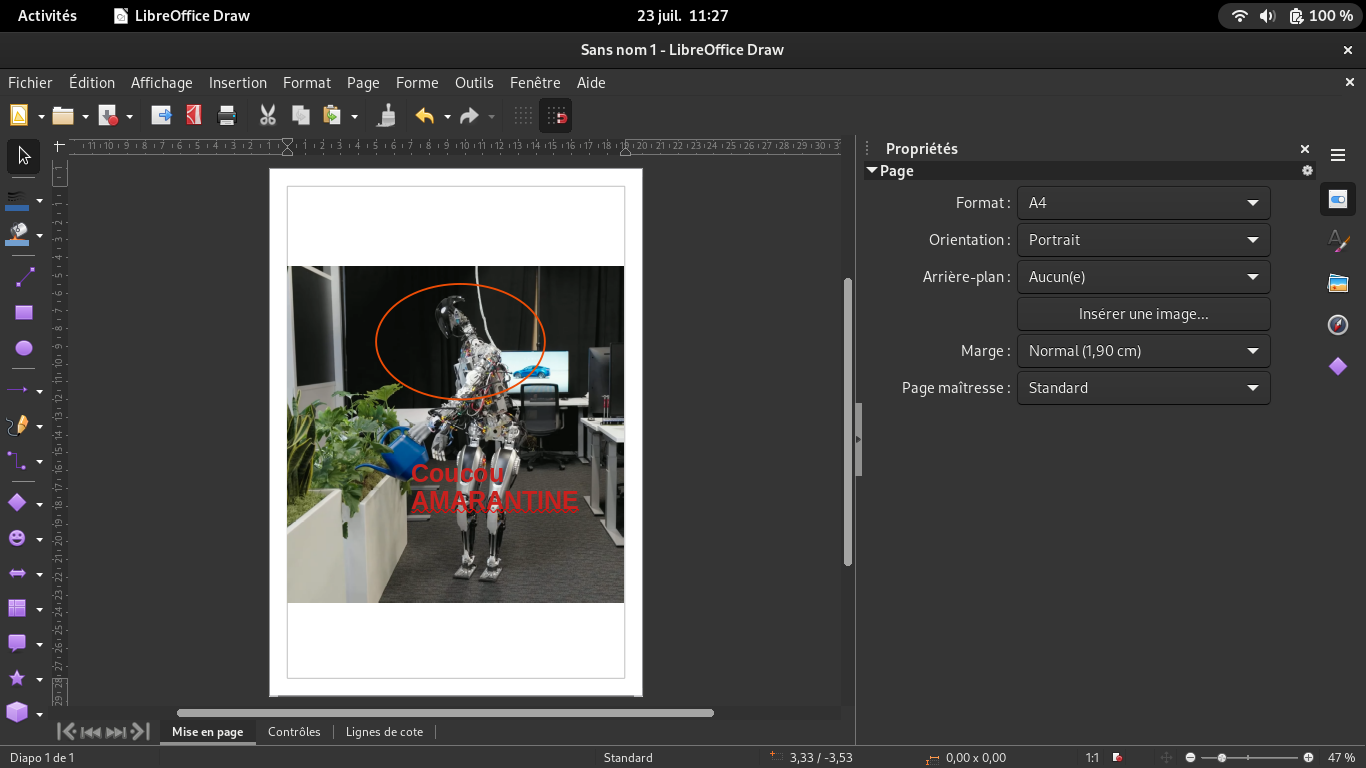
Task: Zoom in with the plus button
Action: (1309, 758)
